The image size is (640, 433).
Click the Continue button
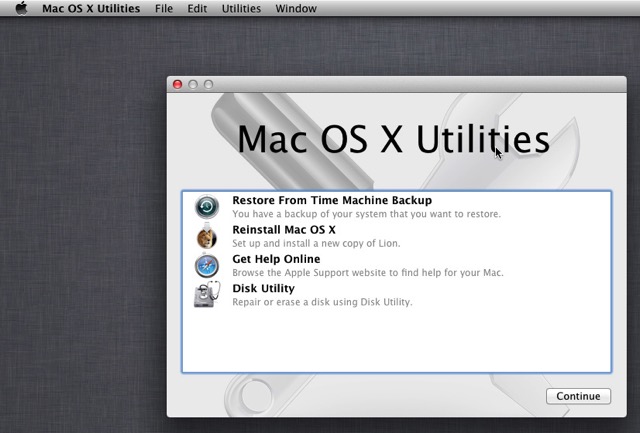click(578, 396)
